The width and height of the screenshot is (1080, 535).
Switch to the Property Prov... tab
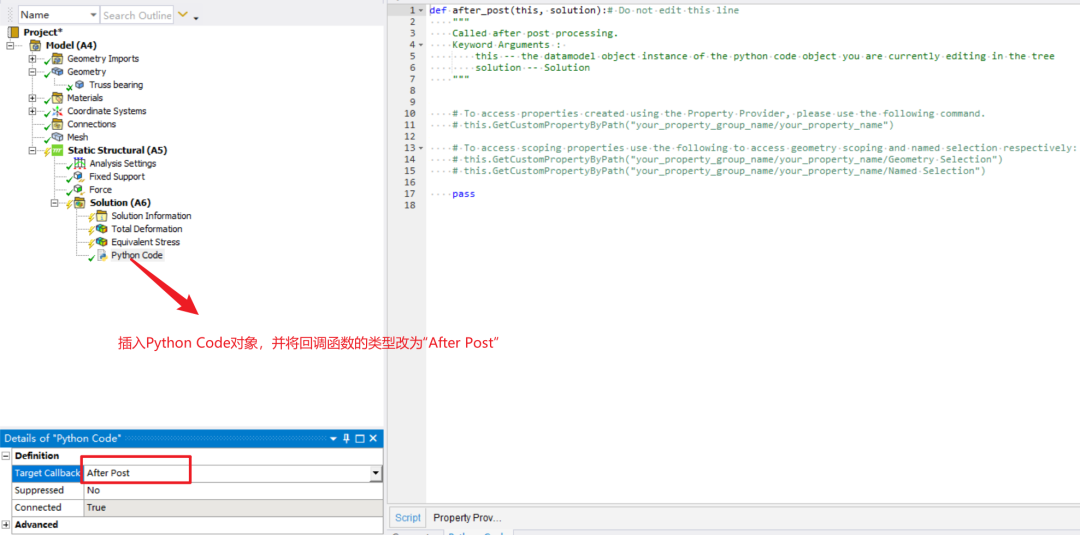pos(467,517)
